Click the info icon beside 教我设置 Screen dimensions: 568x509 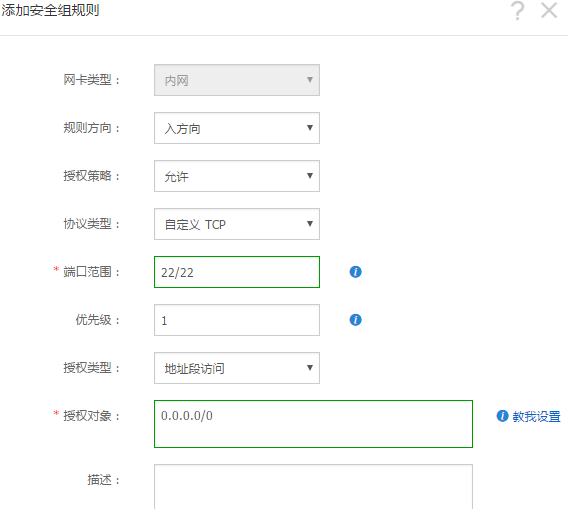[x=502, y=416]
